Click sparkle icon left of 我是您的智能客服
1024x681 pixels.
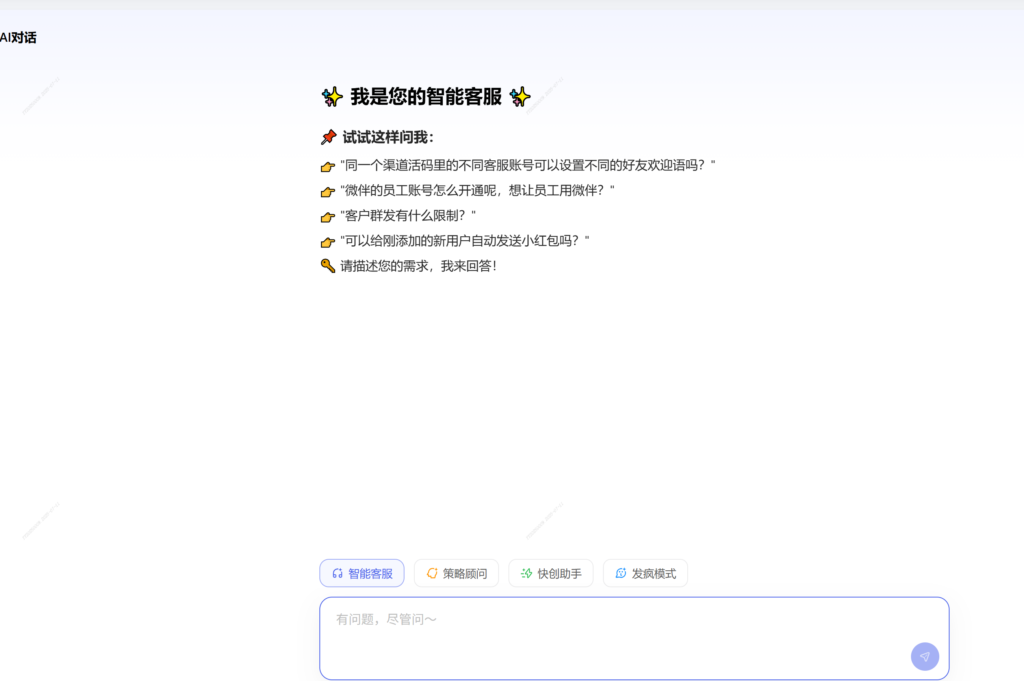332,97
